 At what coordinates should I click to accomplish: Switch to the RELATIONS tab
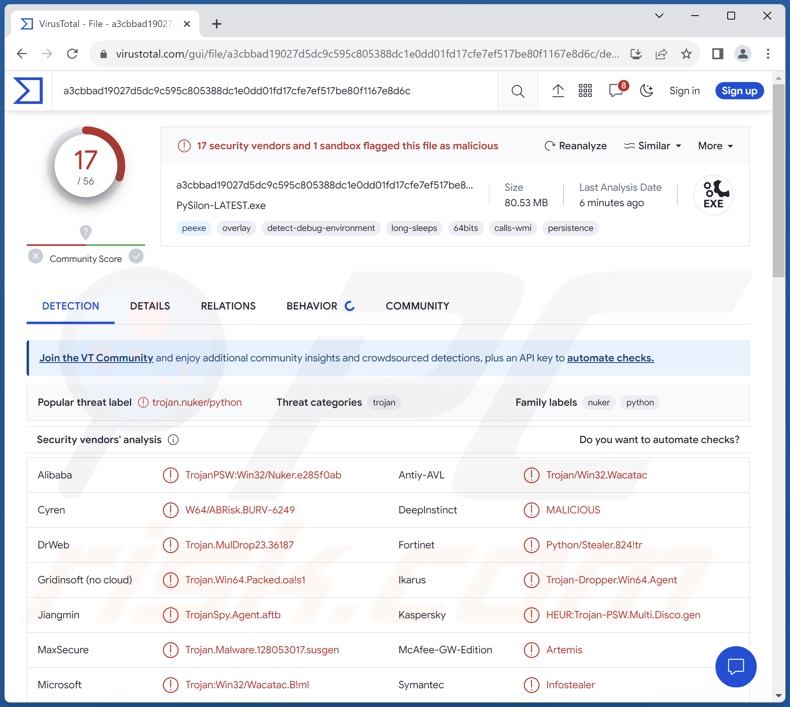[x=228, y=306]
